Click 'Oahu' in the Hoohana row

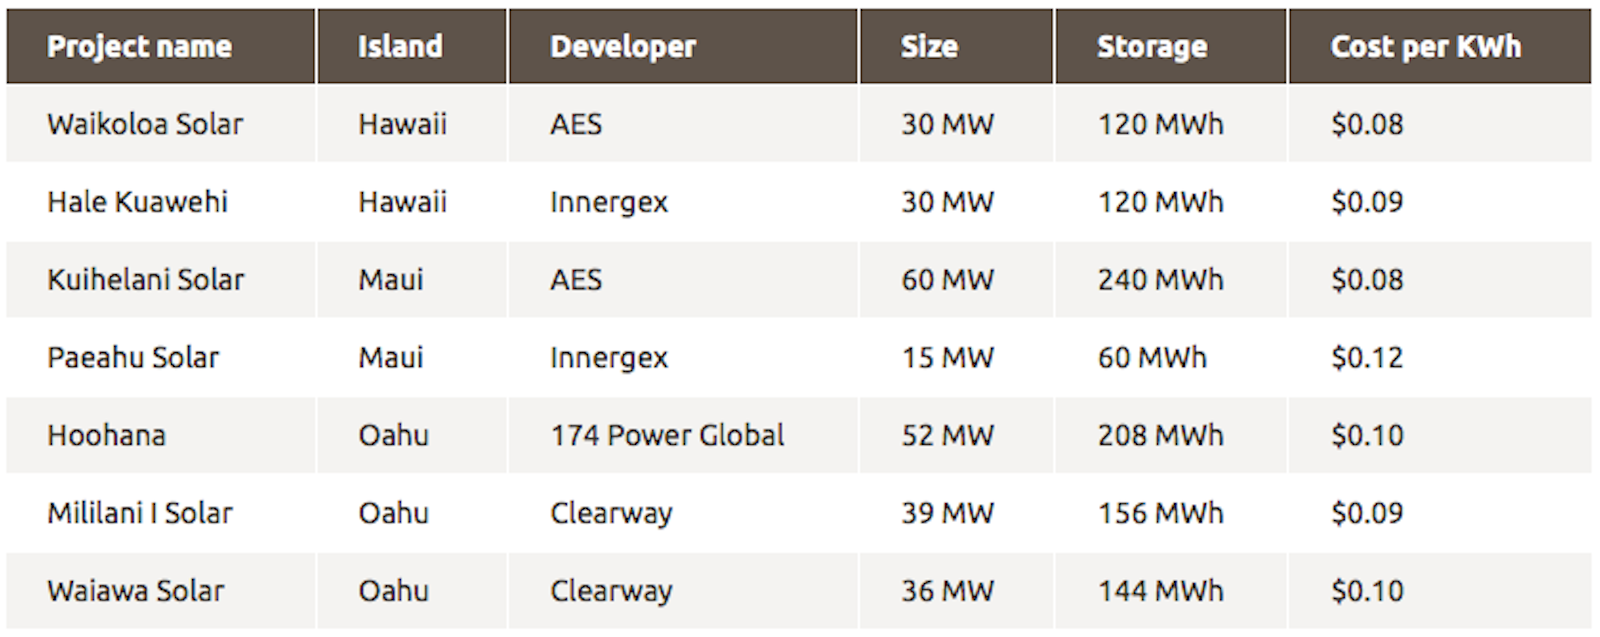pos(393,436)
